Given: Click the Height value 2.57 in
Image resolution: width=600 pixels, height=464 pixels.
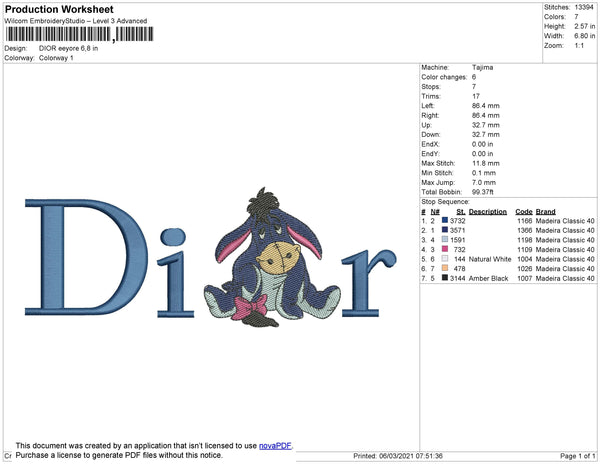Looking at the screenshot, I should (585, 26).
